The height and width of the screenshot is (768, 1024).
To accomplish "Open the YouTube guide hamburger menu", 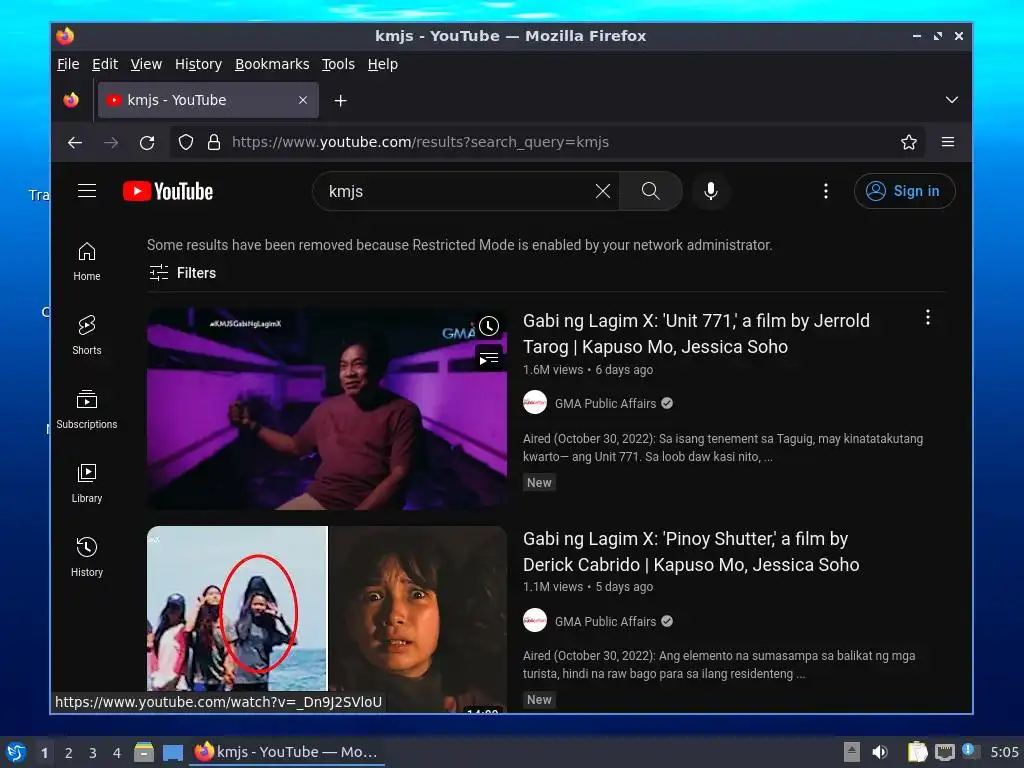I will [x=87, y=191].
